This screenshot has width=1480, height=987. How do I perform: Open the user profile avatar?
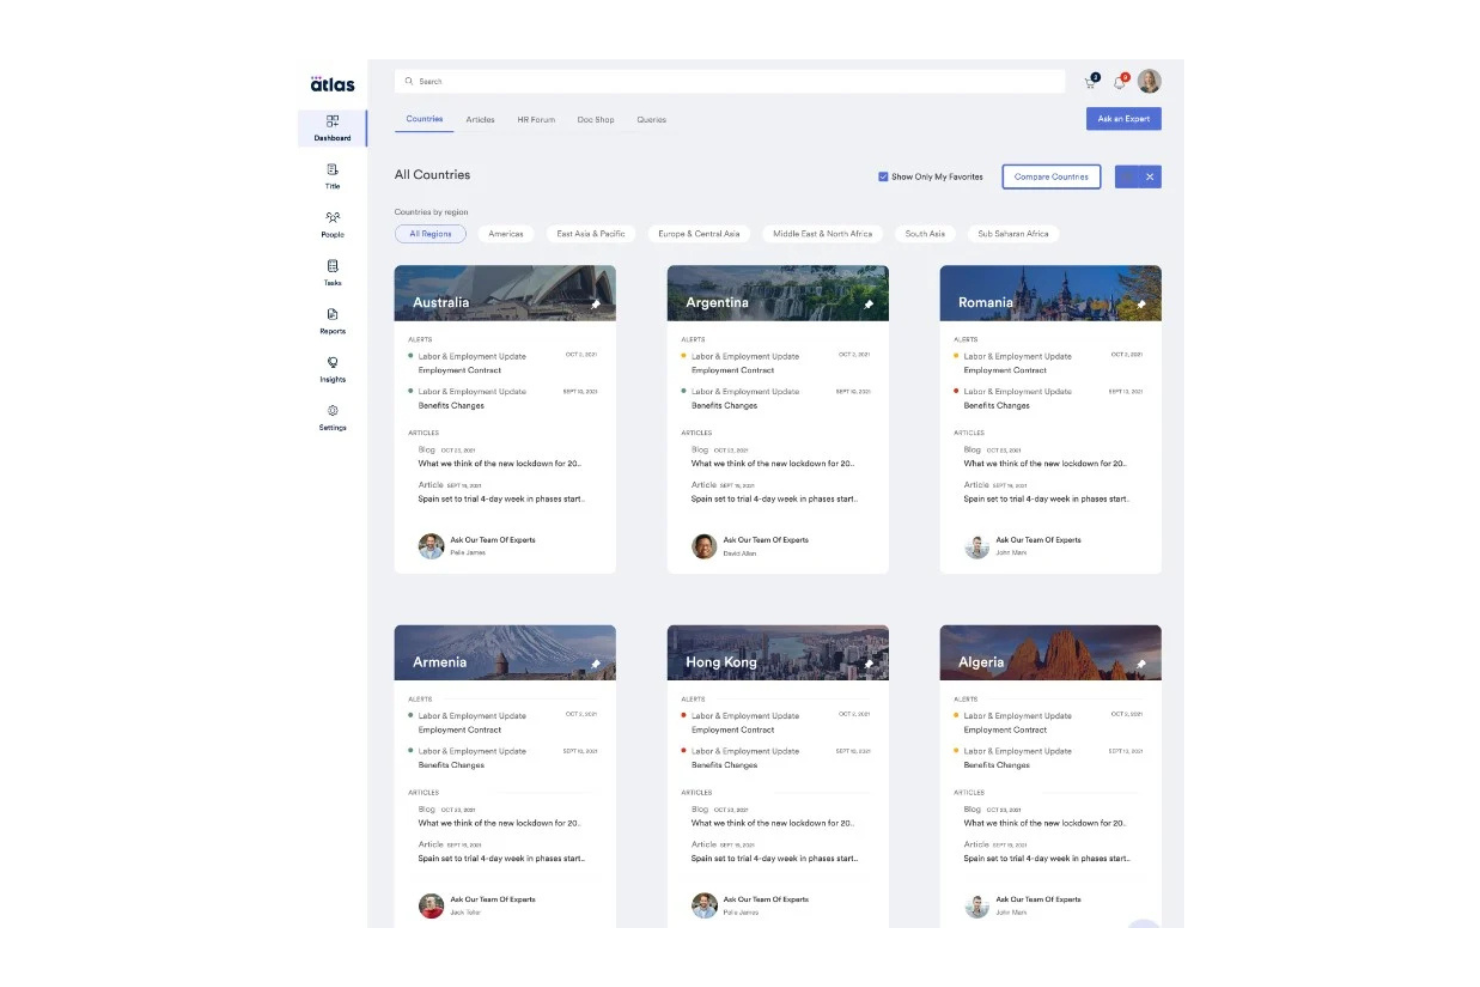point(1149,81)
